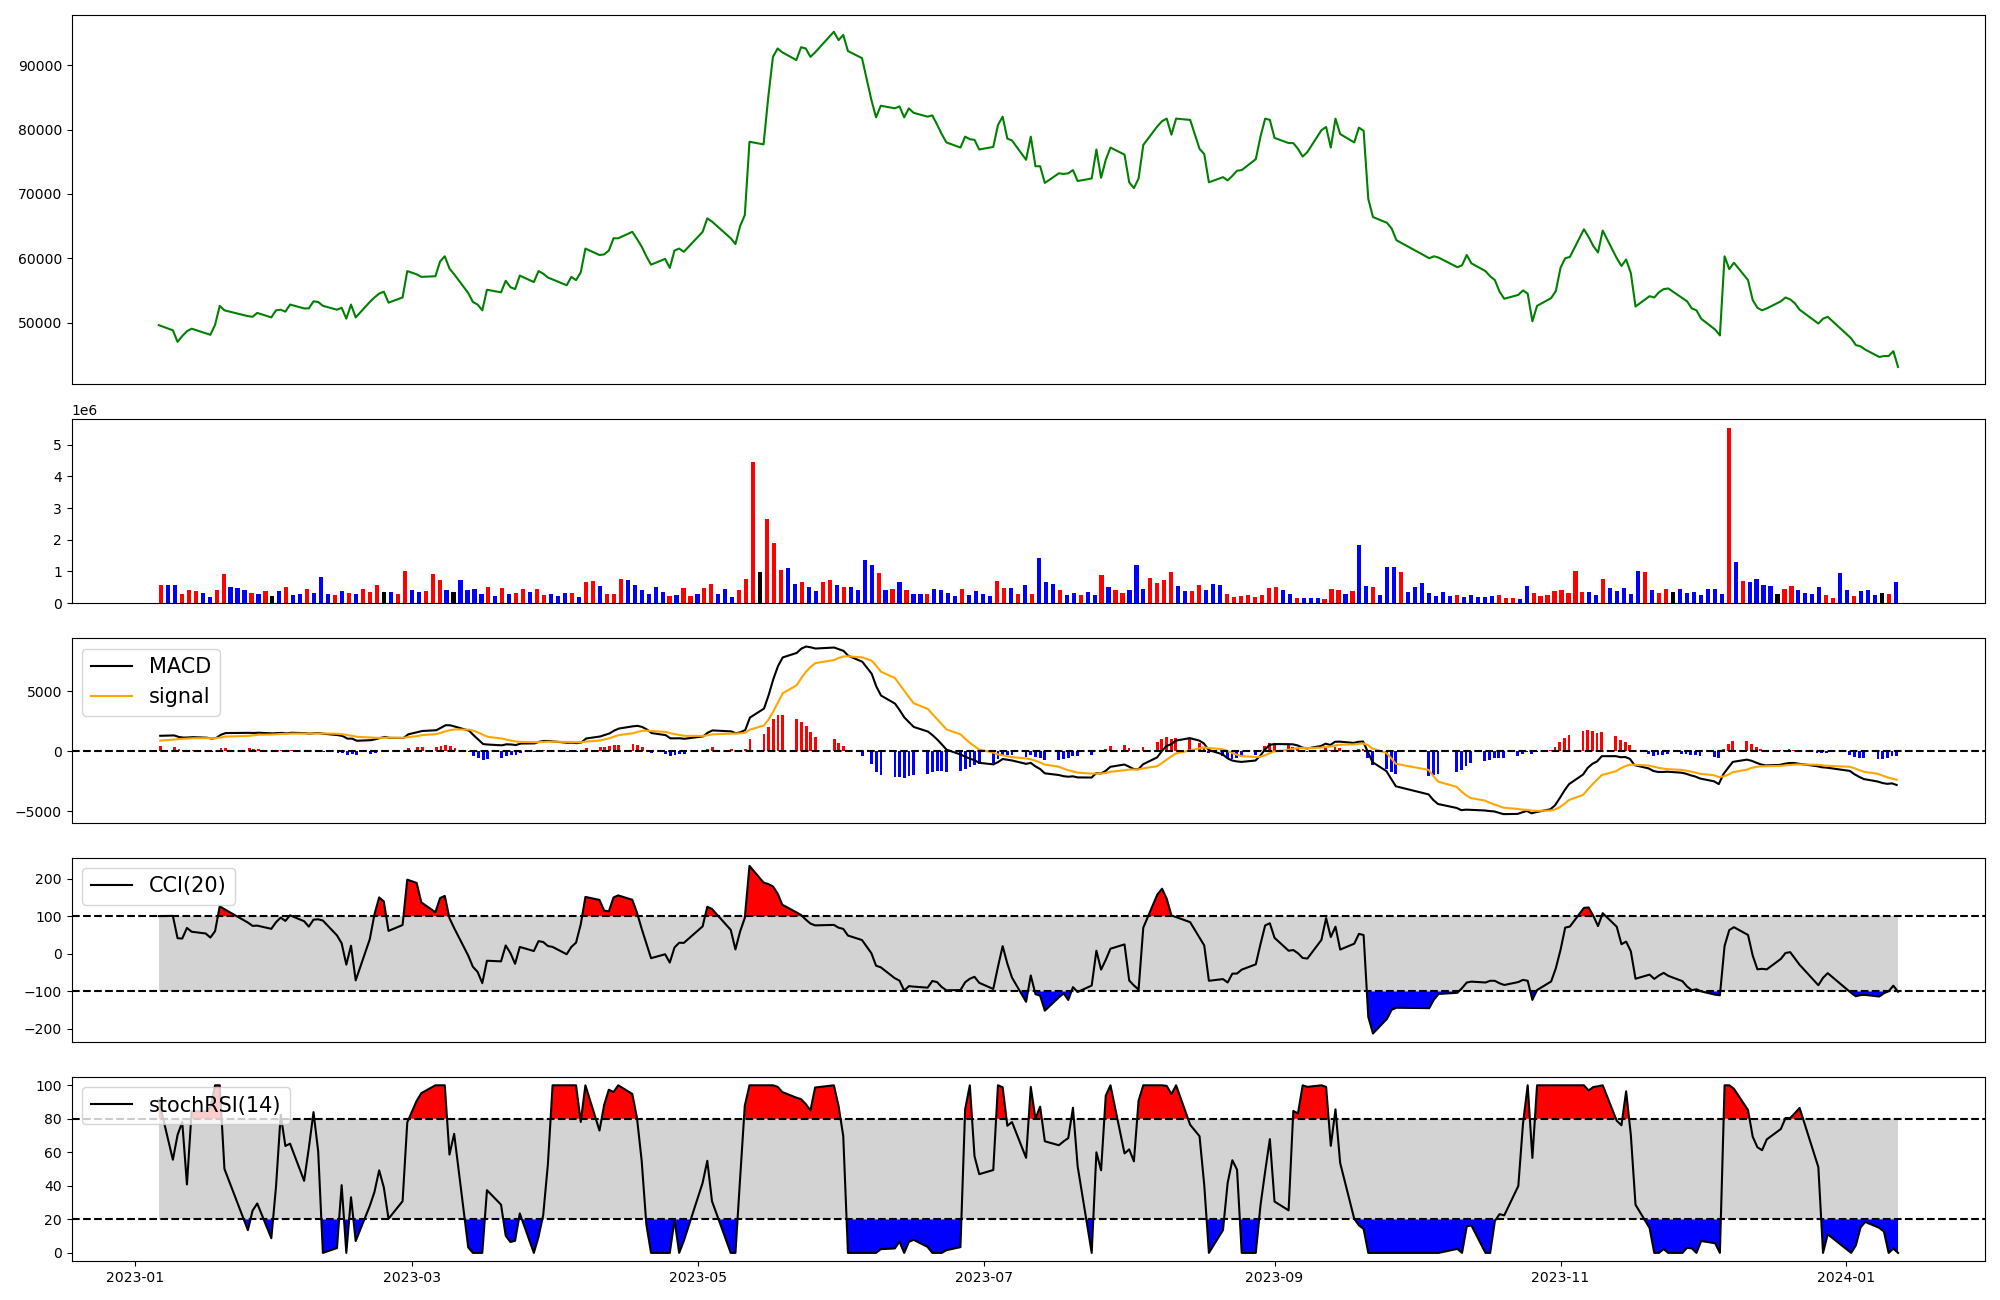Click the 2024-01 x-axis date label
The image size is (2000, 1300).
pos(1846,1277)
